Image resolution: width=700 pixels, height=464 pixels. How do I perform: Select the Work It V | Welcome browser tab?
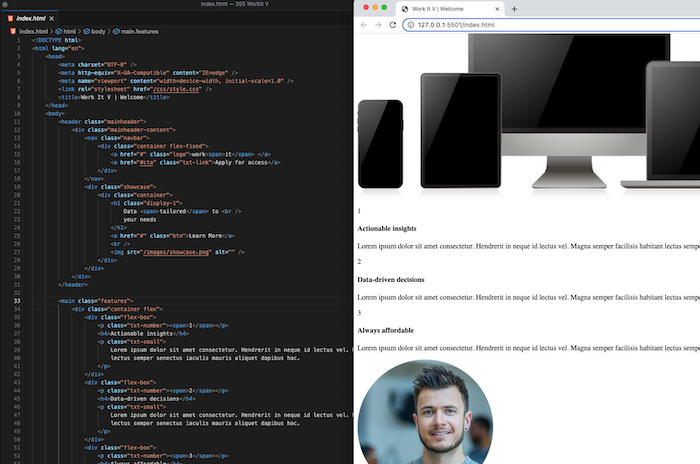tap(451, 9)
